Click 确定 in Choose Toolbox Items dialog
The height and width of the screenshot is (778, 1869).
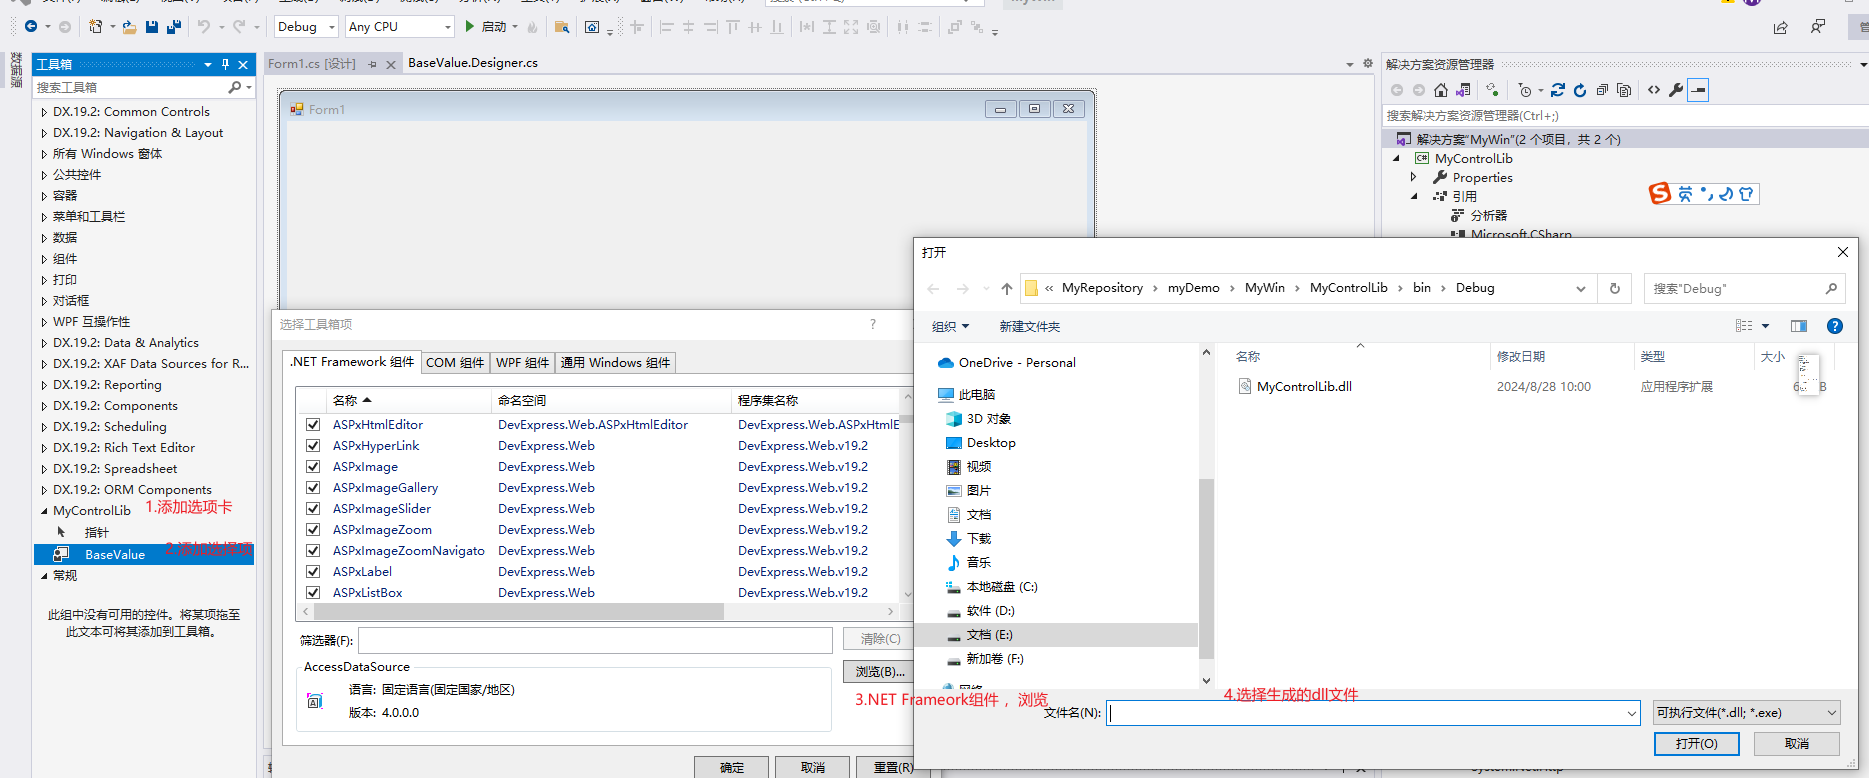click(732, 767)
